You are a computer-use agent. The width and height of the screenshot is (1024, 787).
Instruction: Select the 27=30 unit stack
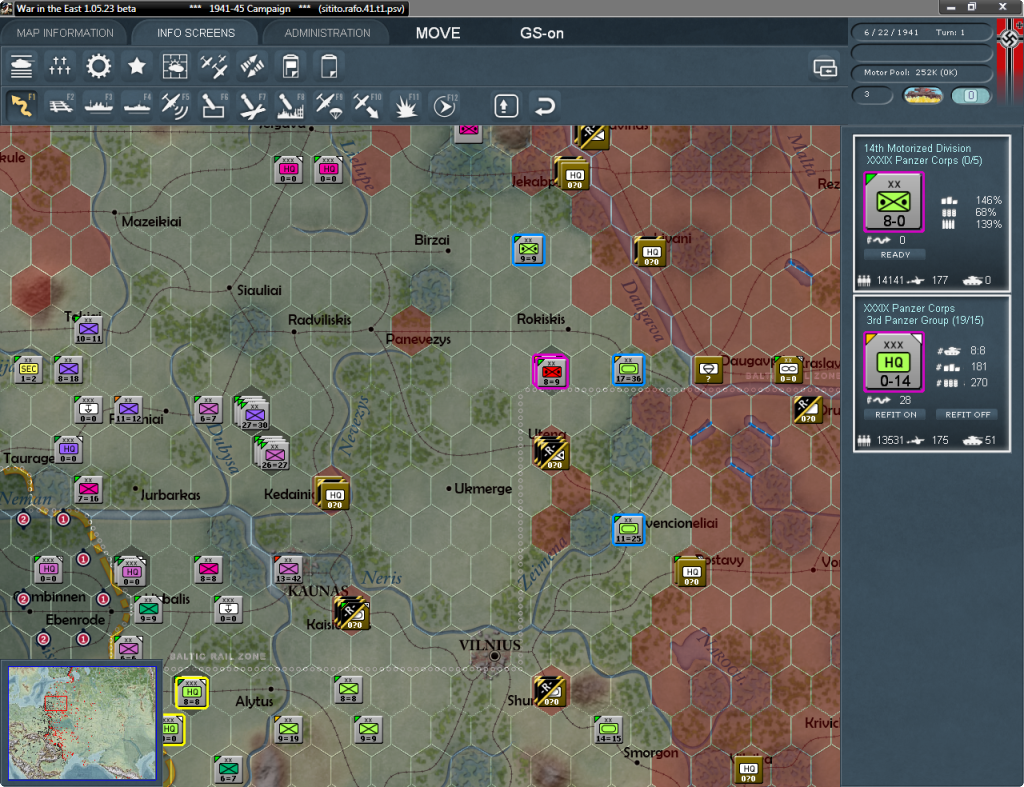tap(253, 415)
